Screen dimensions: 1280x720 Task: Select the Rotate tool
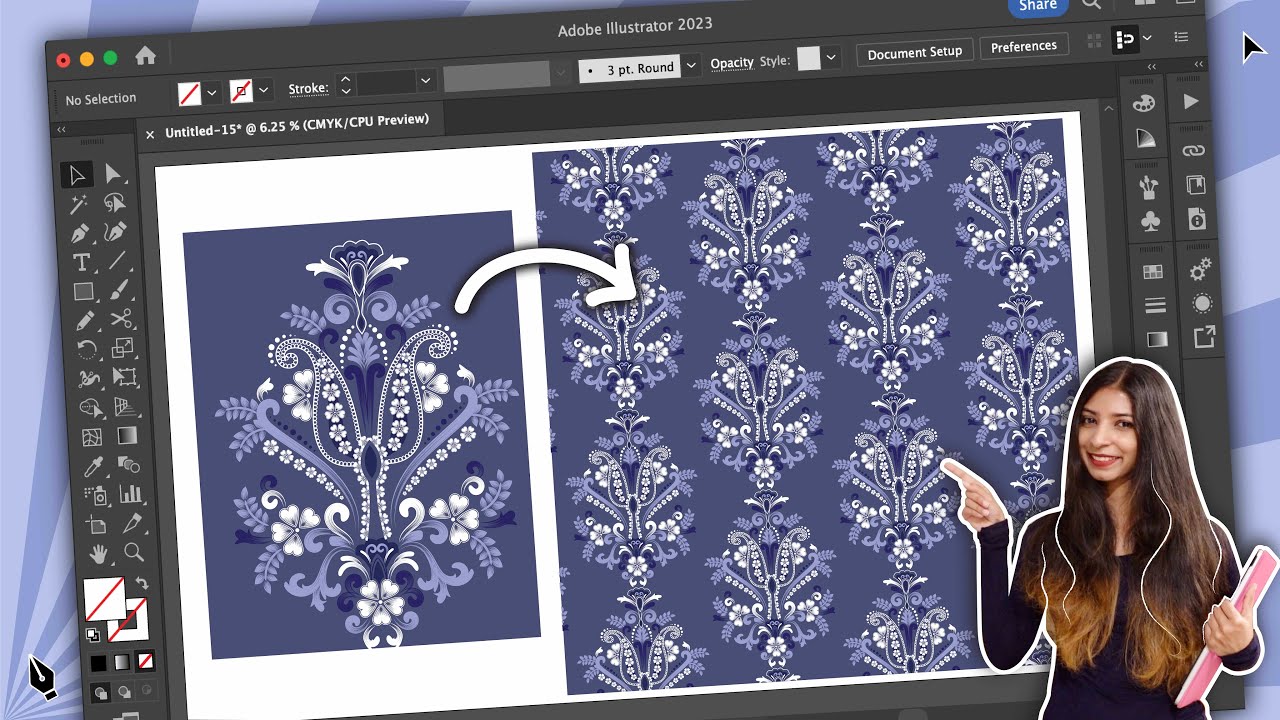point(87,350)
